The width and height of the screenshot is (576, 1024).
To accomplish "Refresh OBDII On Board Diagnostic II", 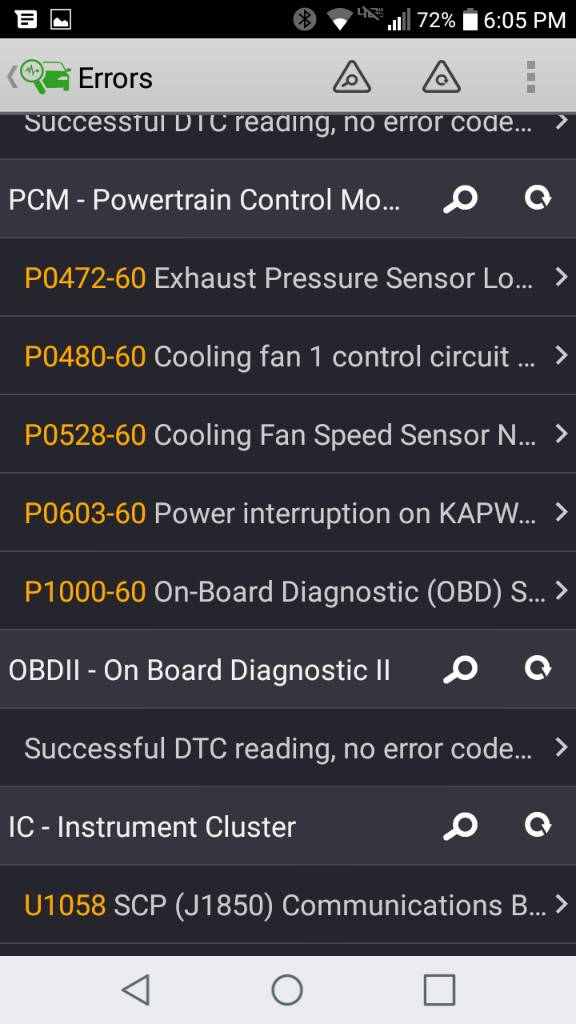I will coord(538,668).
